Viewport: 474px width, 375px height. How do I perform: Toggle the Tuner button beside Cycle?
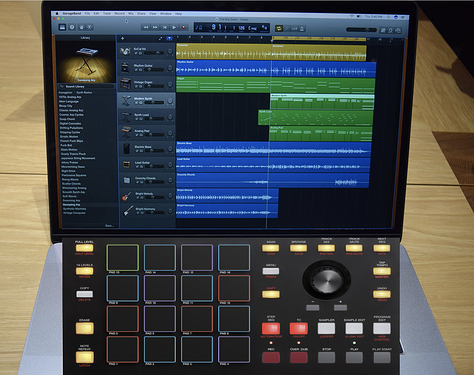(287, 29)
